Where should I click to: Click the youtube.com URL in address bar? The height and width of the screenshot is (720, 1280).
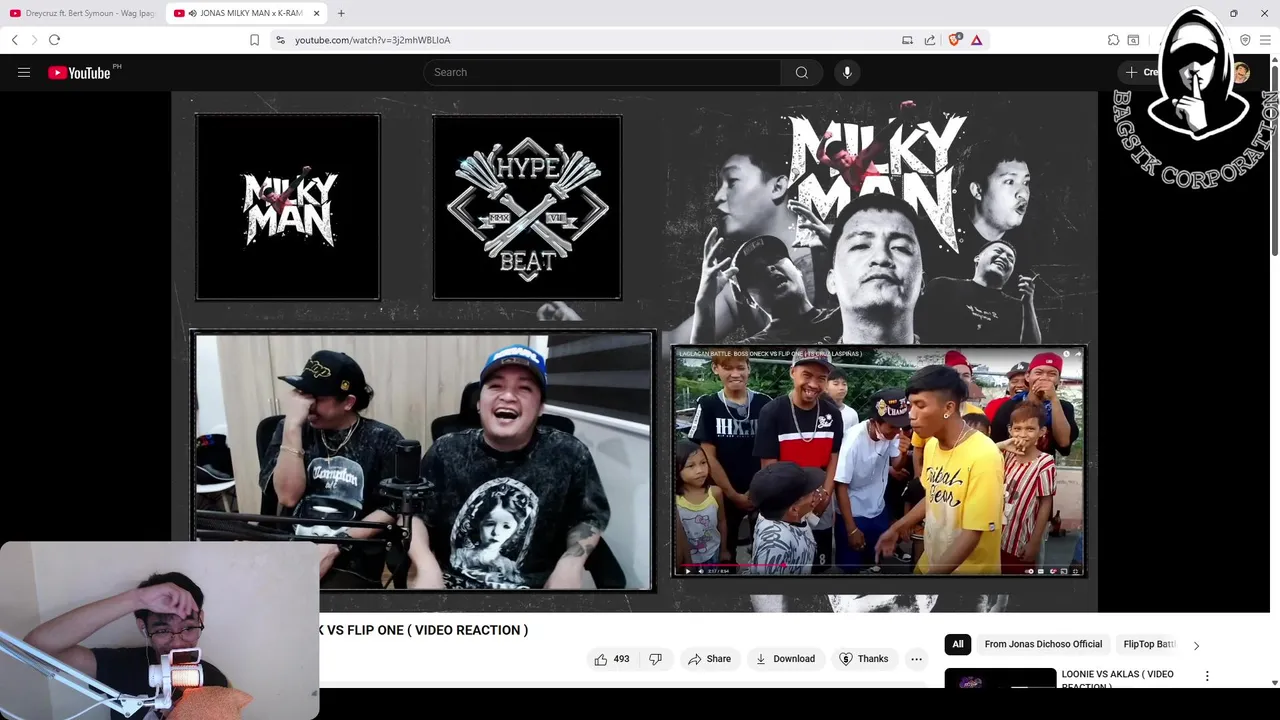tap(372, 40)
